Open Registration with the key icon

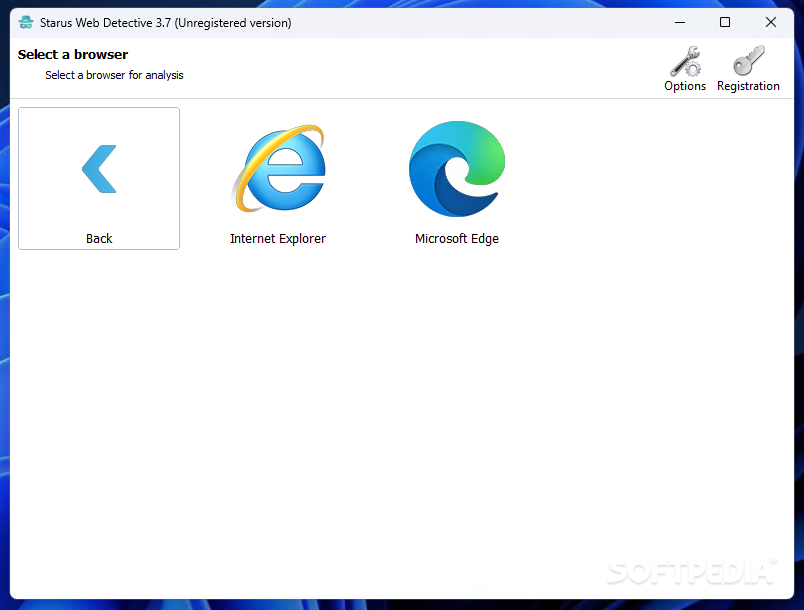click(748, 69)
